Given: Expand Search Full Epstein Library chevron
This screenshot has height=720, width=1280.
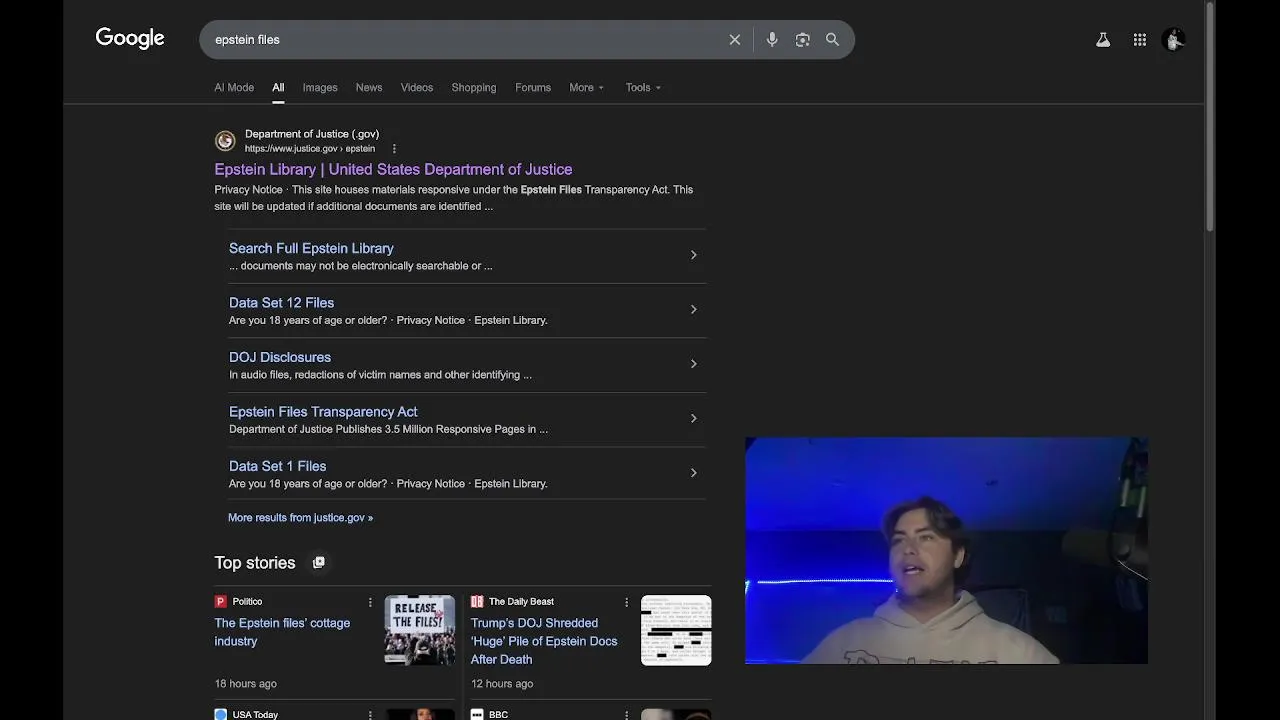Looking at the screenshot, I should (693, 255).
